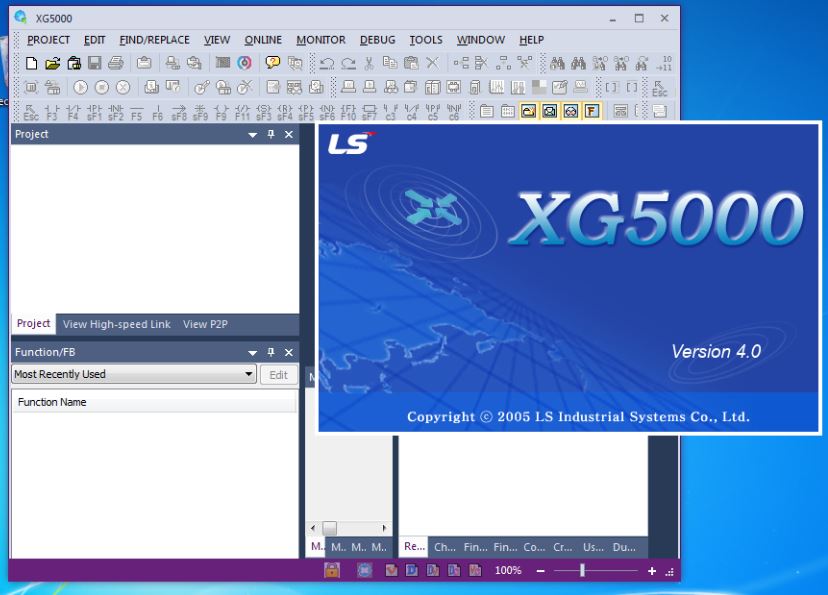The height and width of the screenshot is (595, 828).
Task: Paste from the clipboard icon
Action: (x=411, y=63)
